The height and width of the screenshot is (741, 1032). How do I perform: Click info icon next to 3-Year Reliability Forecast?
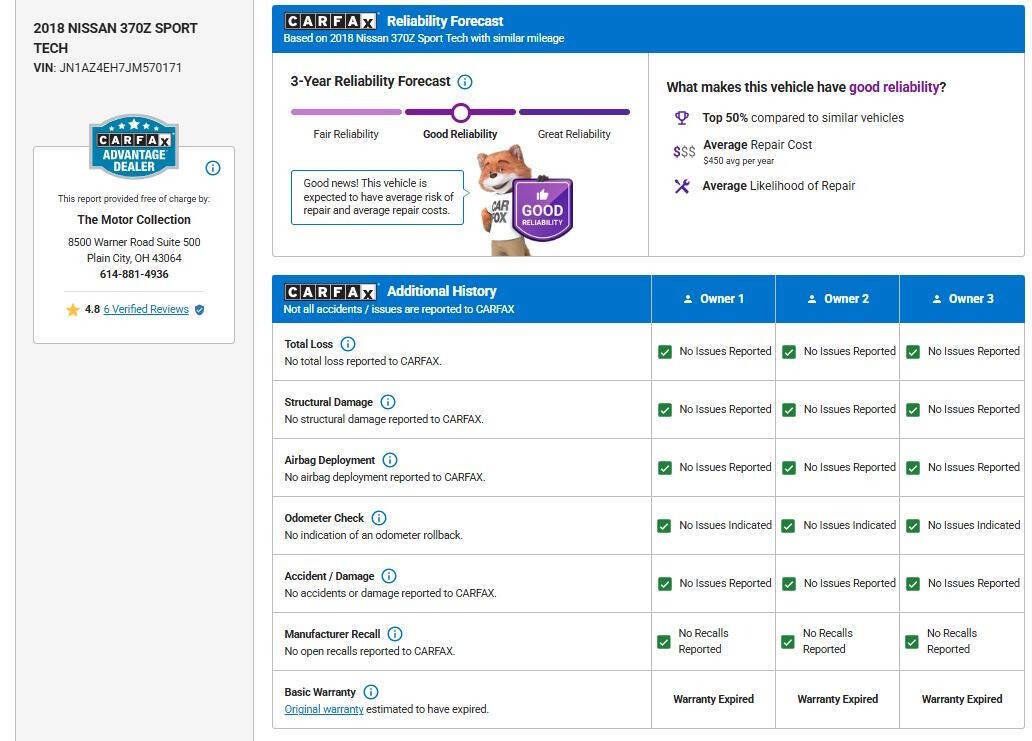(x=465, y=82)
